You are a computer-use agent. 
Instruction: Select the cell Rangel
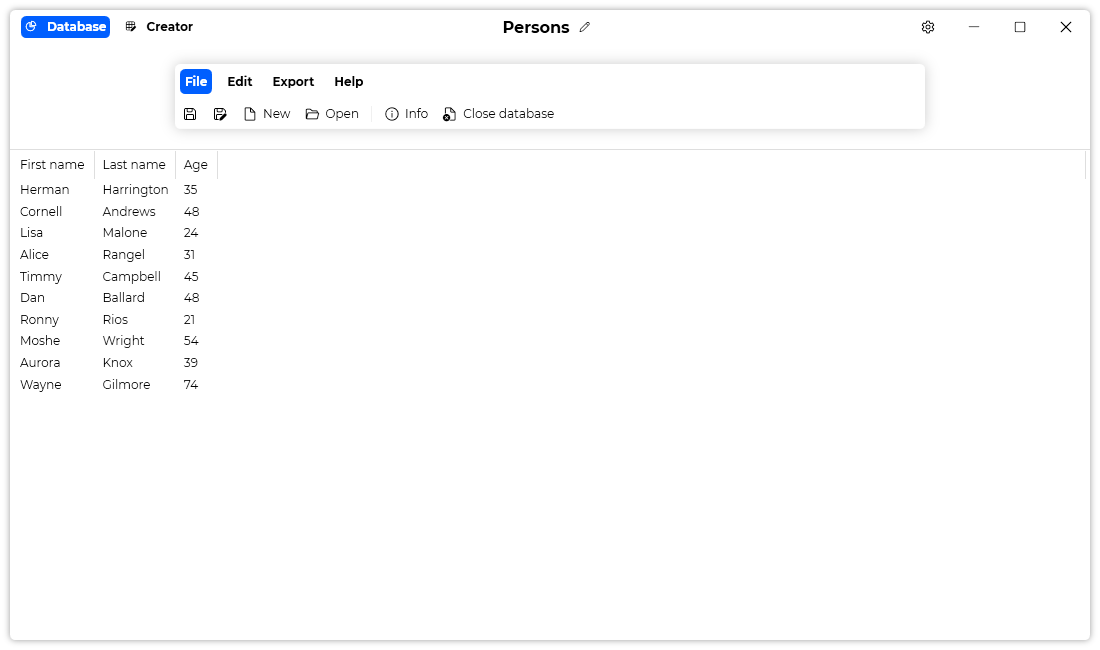[x=123, y=255]
